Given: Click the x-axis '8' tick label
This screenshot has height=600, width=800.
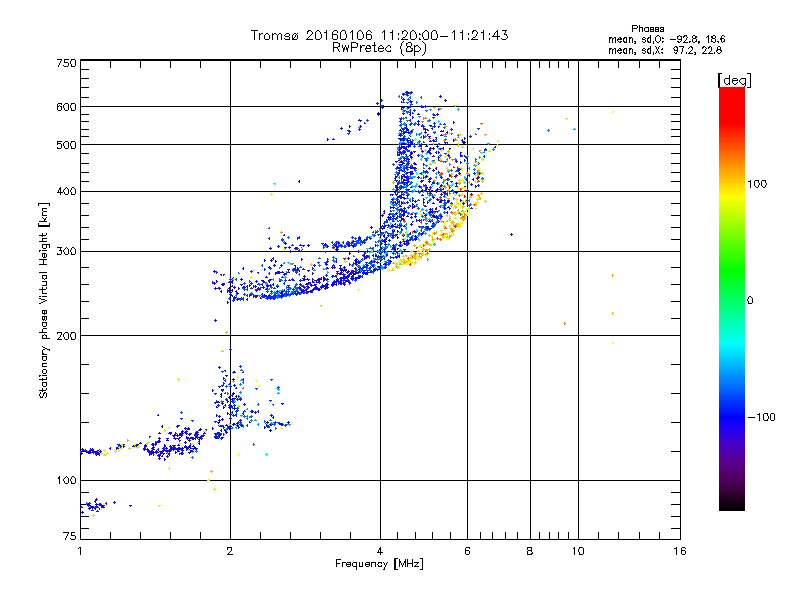Looking at the screenshot, I should point(530,551).
